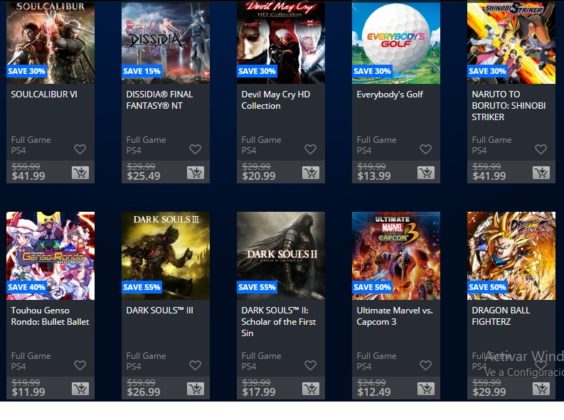Add Devil May Cry HD Collection to cart

click(310, 173)
